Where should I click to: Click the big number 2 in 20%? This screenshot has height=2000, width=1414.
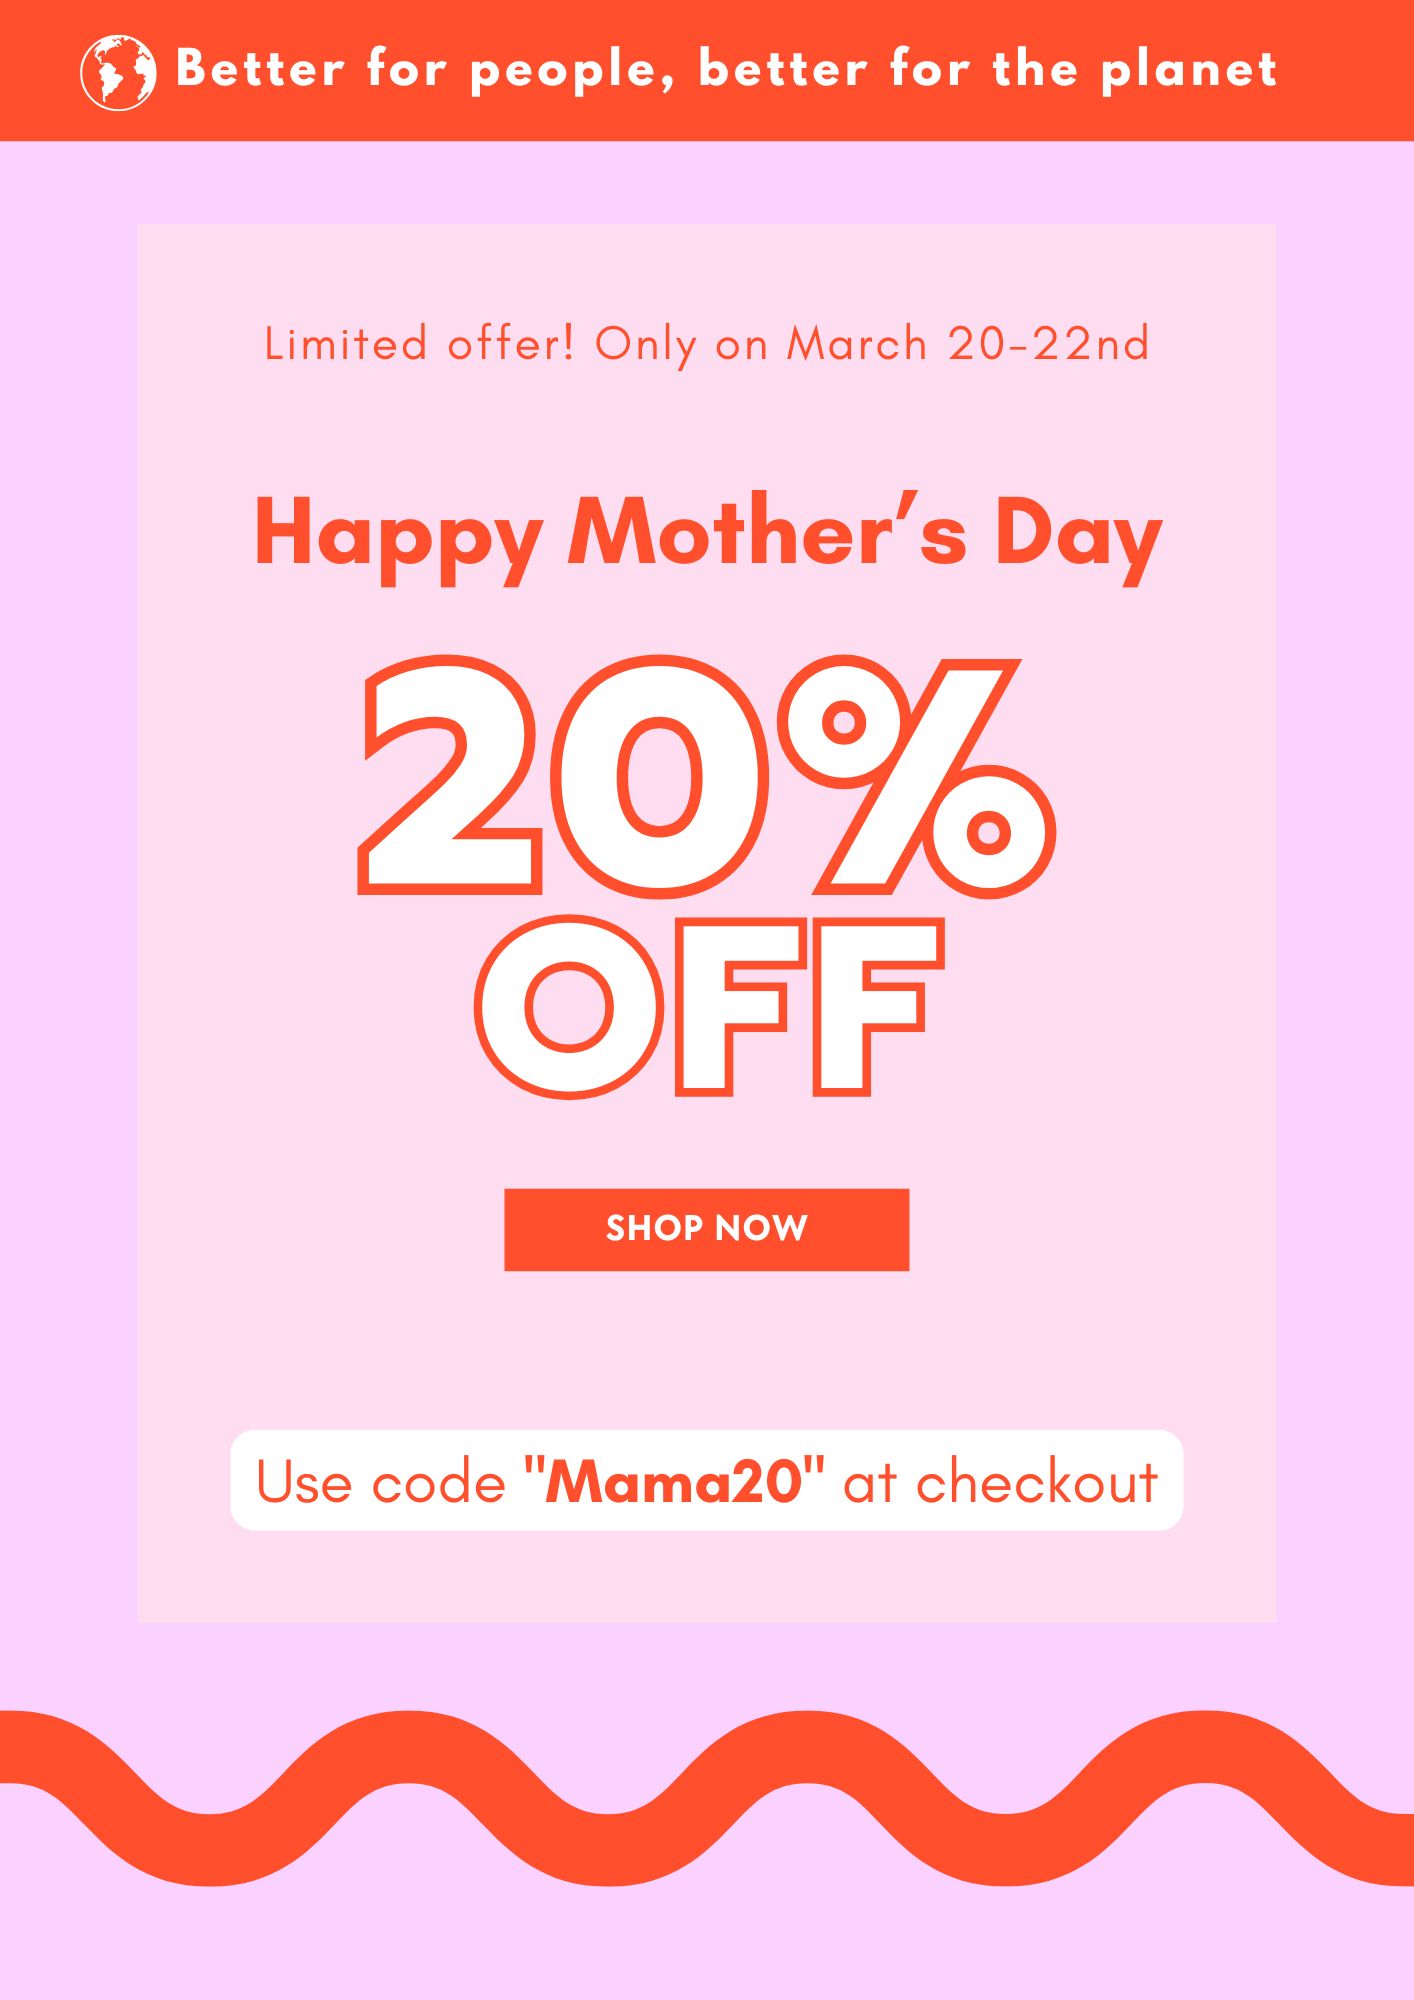[449, 775]
